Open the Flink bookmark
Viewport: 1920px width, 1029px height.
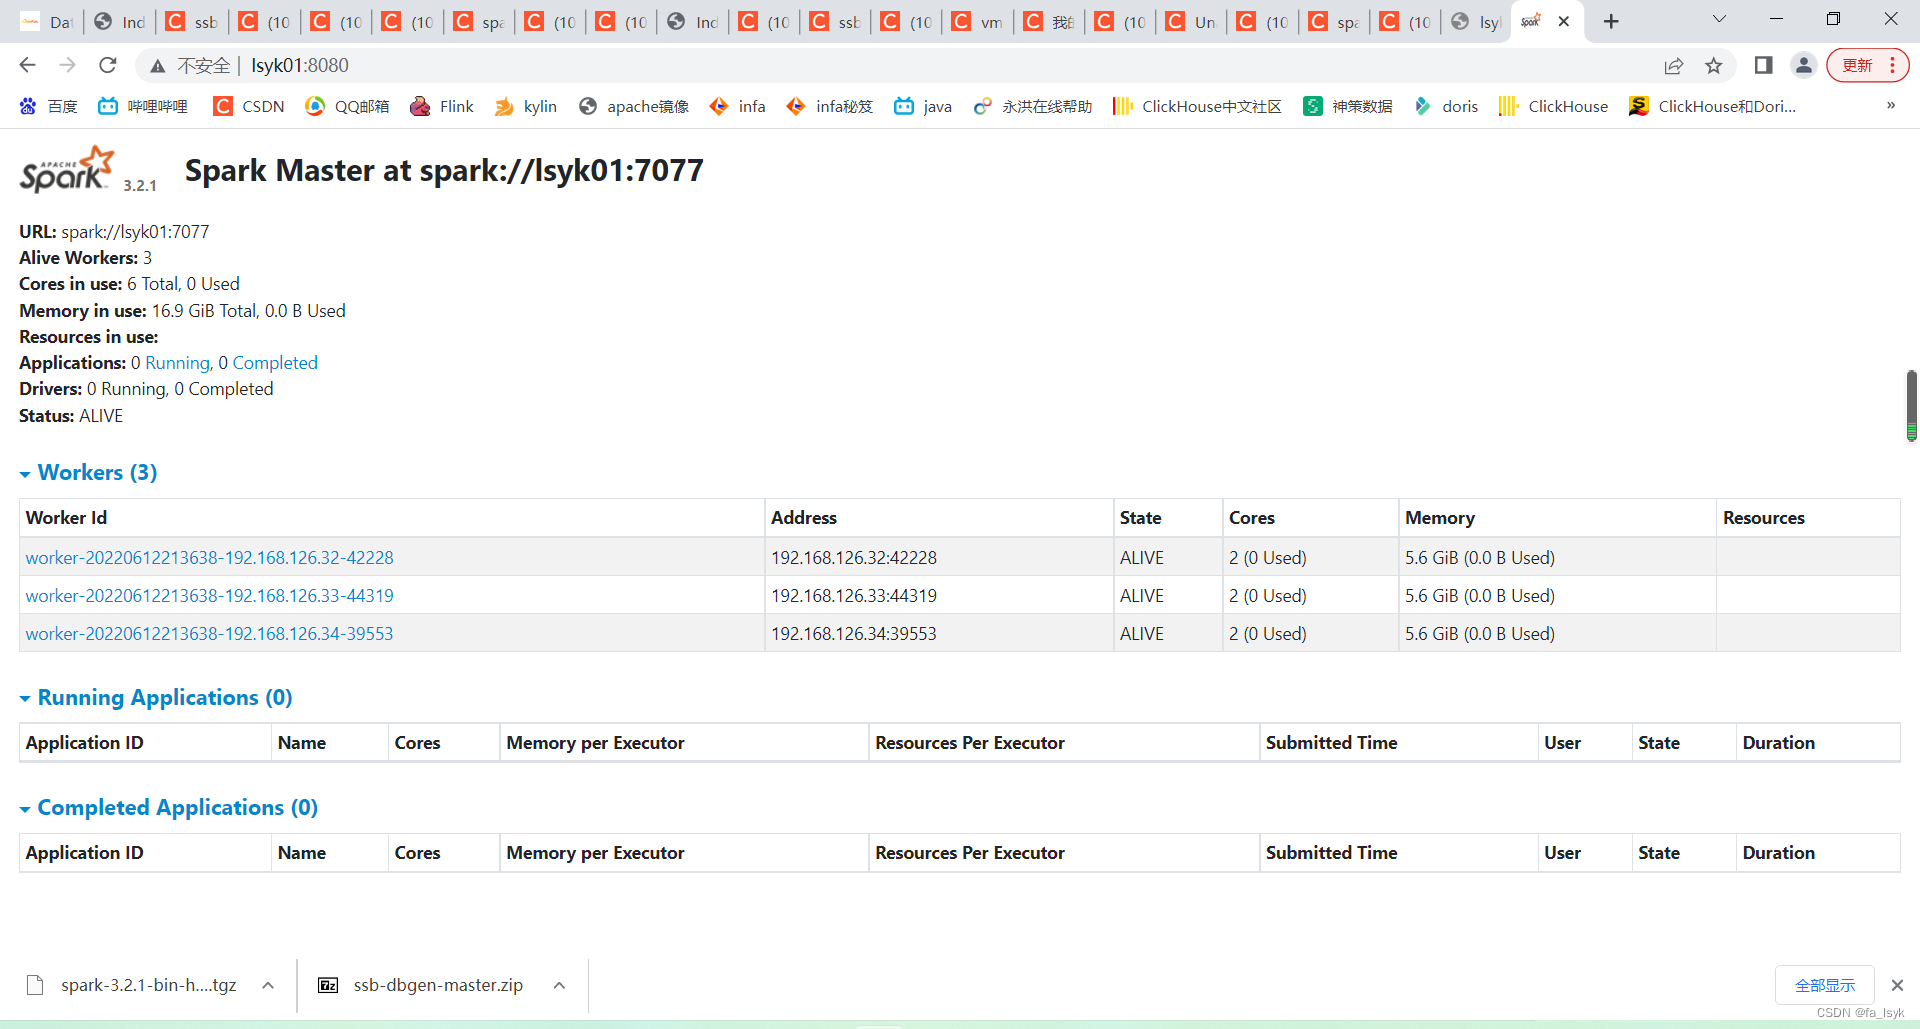(x=442, y=106)
